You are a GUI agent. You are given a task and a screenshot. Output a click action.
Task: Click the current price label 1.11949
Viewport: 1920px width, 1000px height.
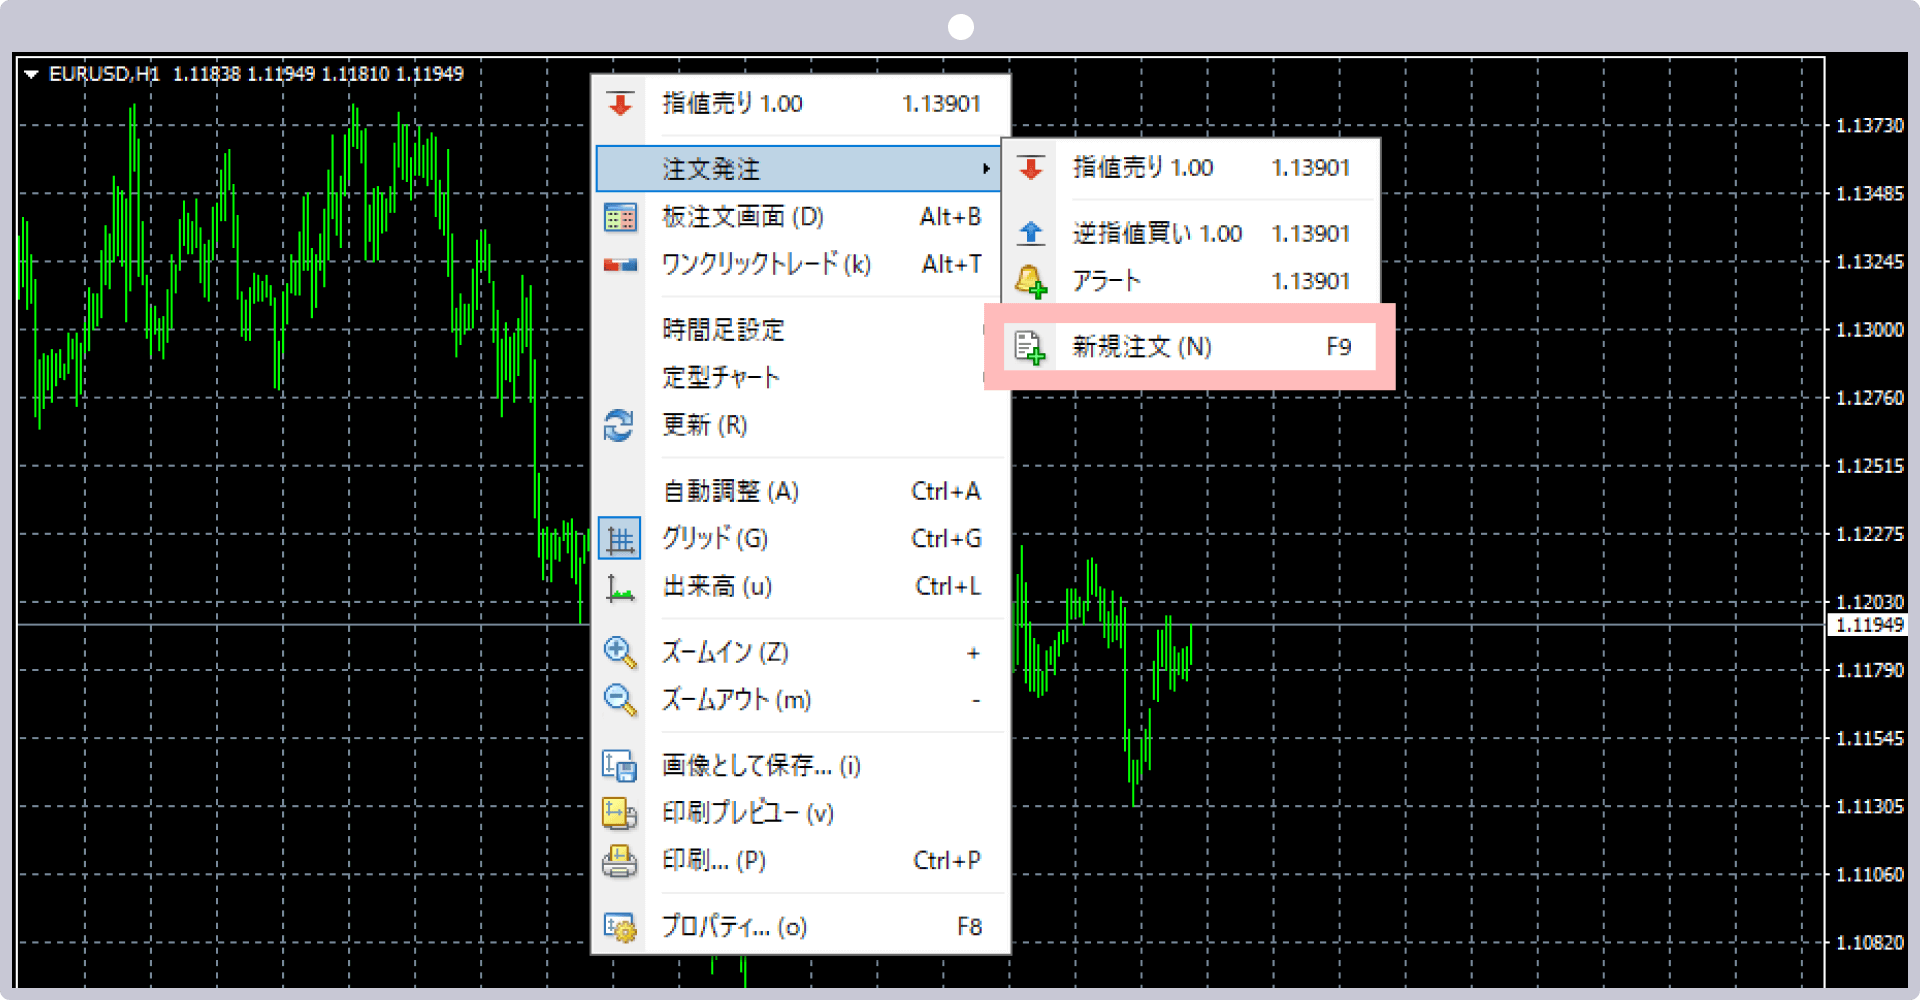(1869, 625)
